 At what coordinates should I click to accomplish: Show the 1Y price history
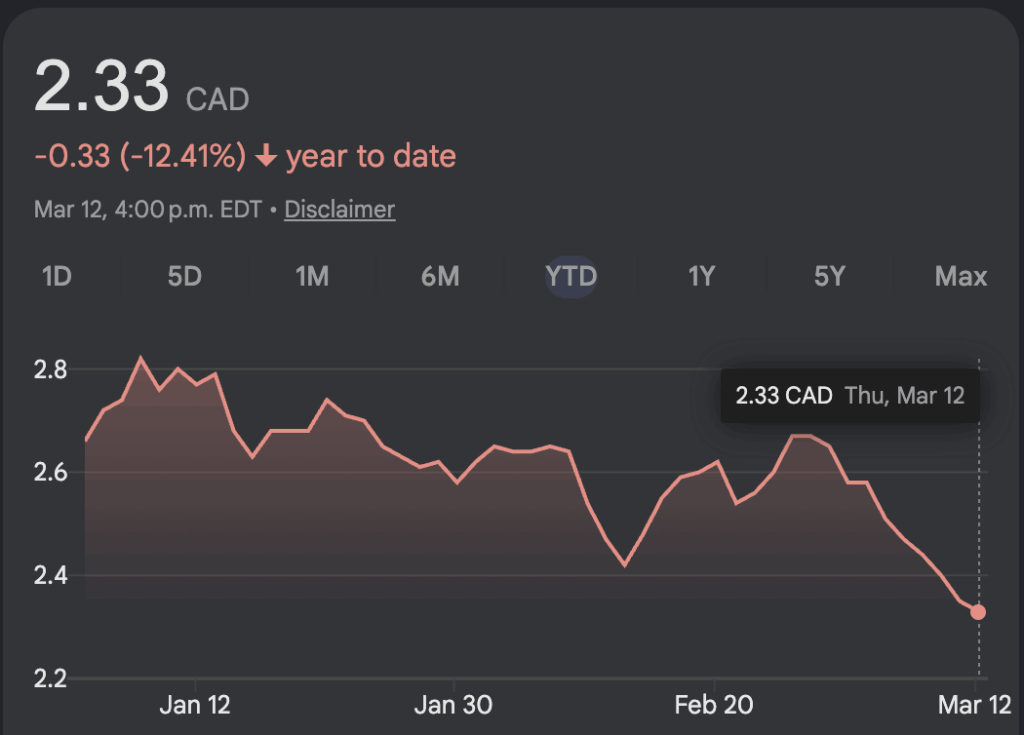[701, 276]
